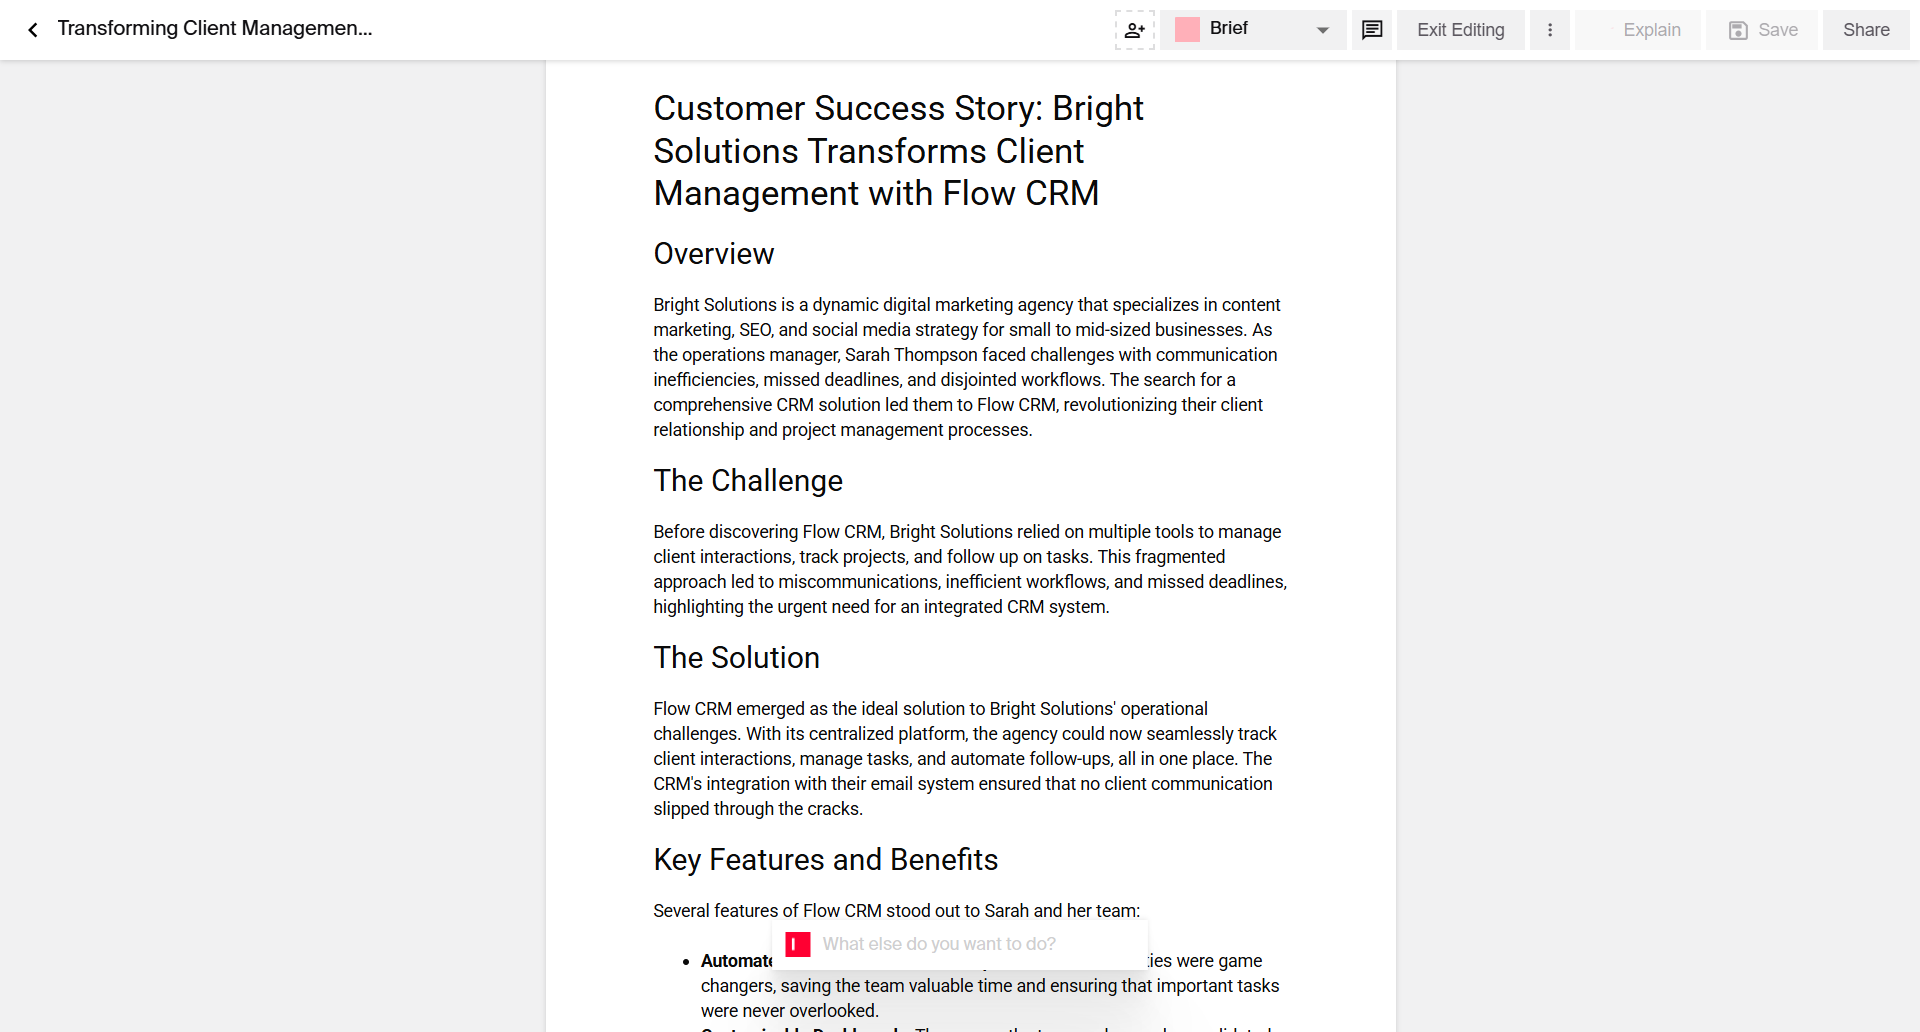Viewport: 1920px width, 1032px height.
Task: Place cursor in the Overview heading
Action: 713,254
